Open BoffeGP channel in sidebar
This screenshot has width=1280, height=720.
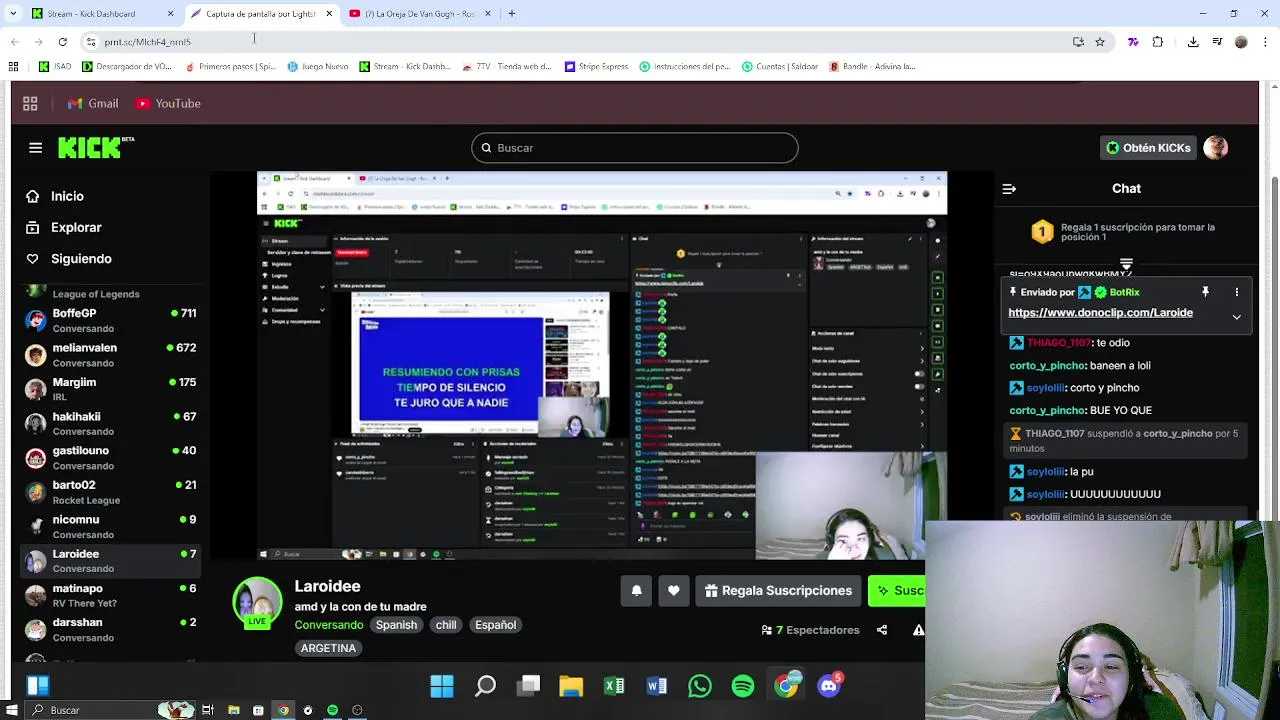(110, 321)
